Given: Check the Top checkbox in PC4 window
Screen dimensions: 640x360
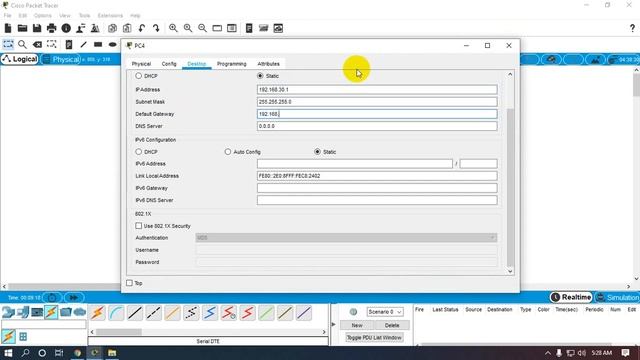Looking at the screenshot, I should click(x=129, y=283).
